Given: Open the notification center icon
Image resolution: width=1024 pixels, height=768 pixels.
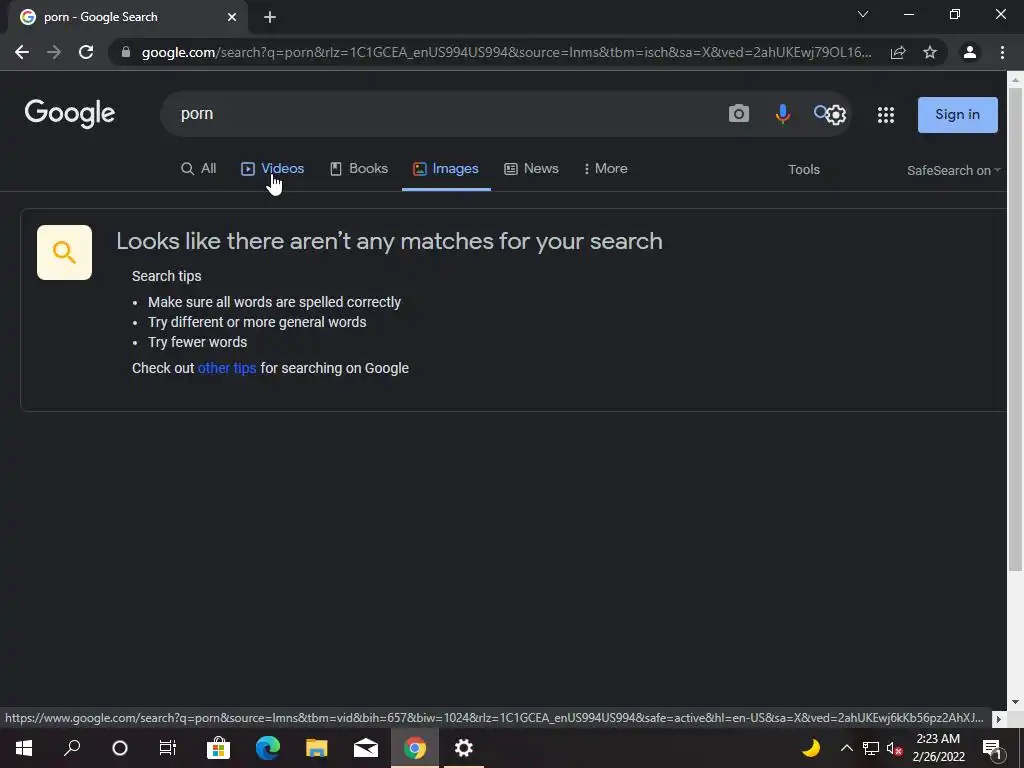Looking at the screenshot, I should 992,748.
